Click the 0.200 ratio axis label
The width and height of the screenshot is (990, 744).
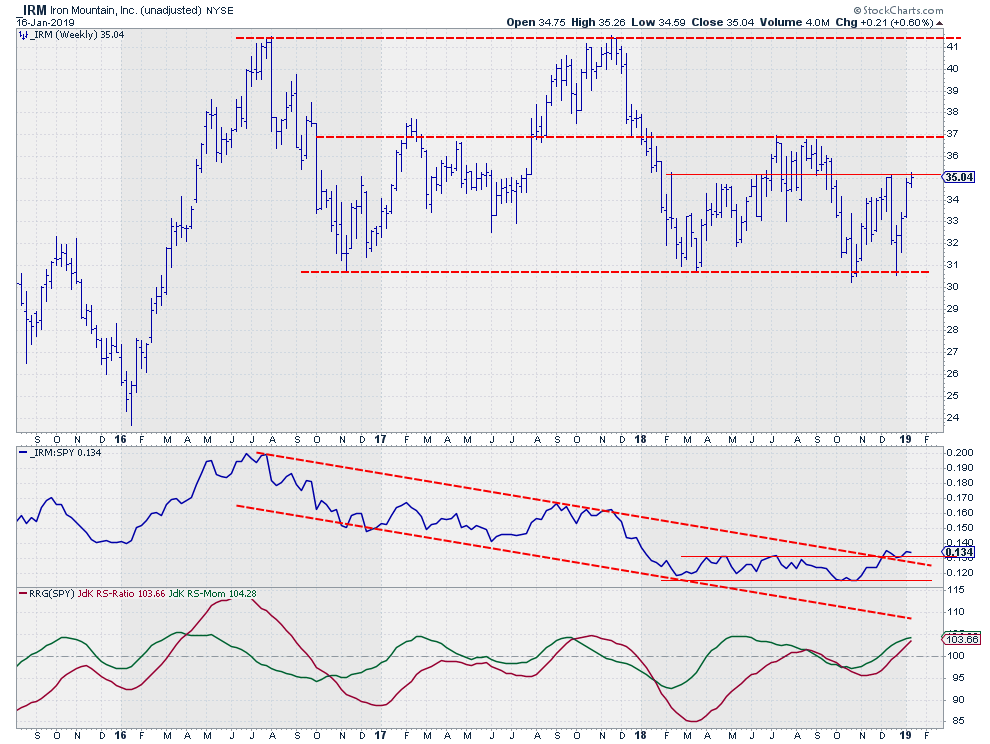pos(960,452)
